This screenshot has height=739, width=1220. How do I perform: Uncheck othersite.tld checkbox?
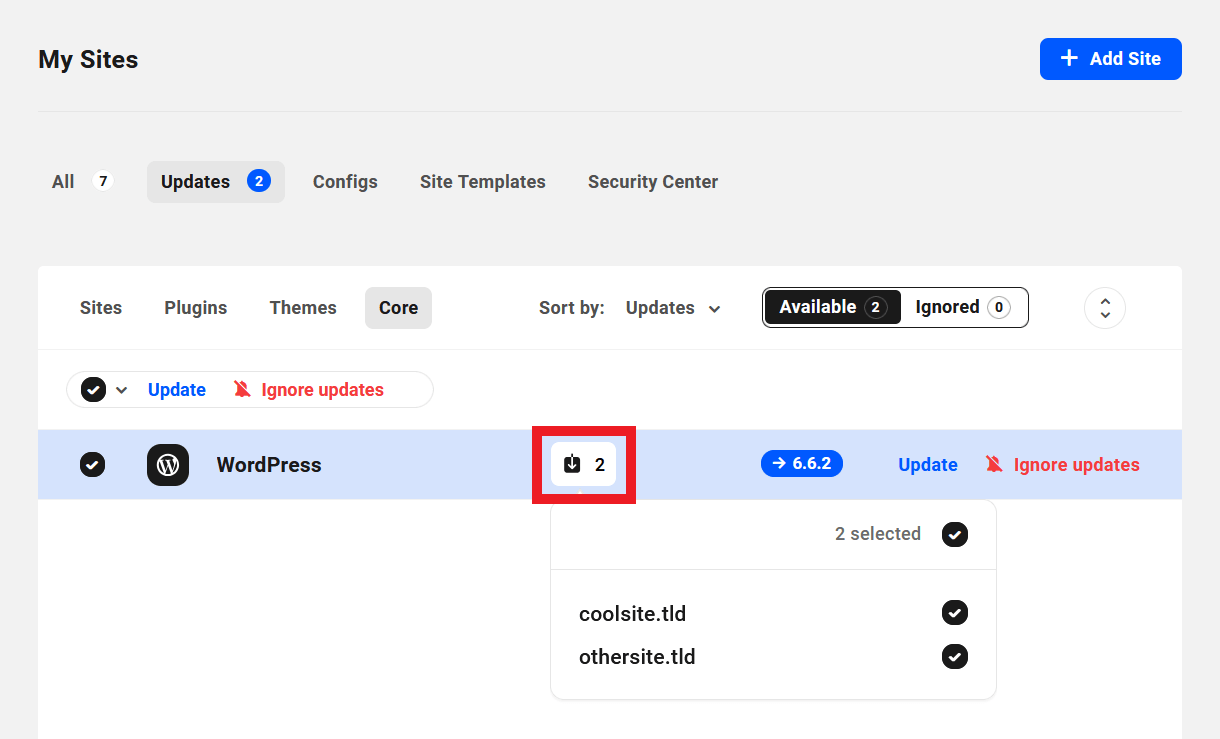[955, 657]
